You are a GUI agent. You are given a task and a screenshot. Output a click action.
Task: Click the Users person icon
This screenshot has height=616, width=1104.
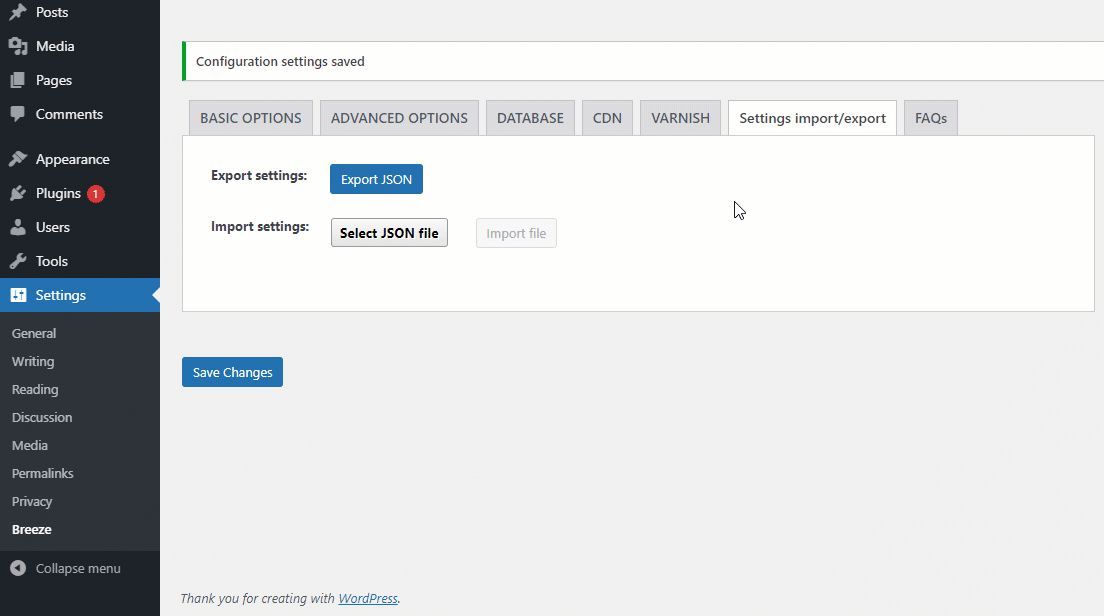coord(18,227)
